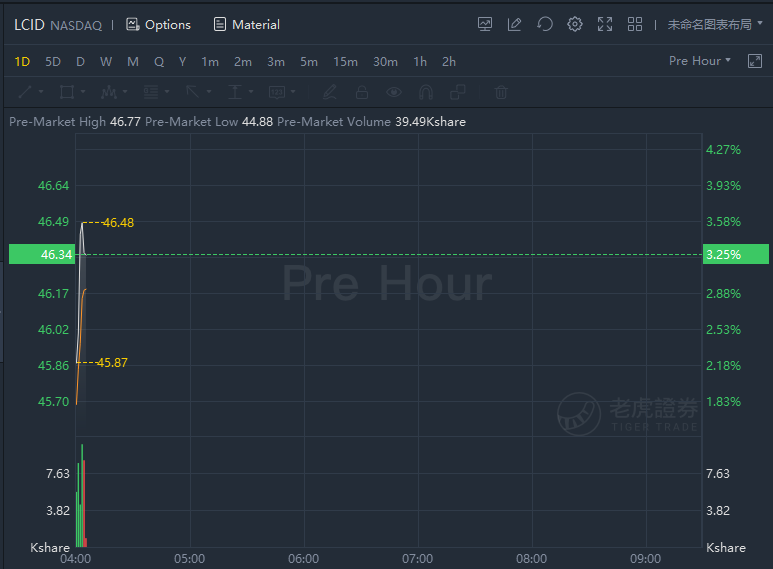The width and height of the screenshot is (773, 569).
Task: Select the wave pattern drawing tool
Action: 108,92
